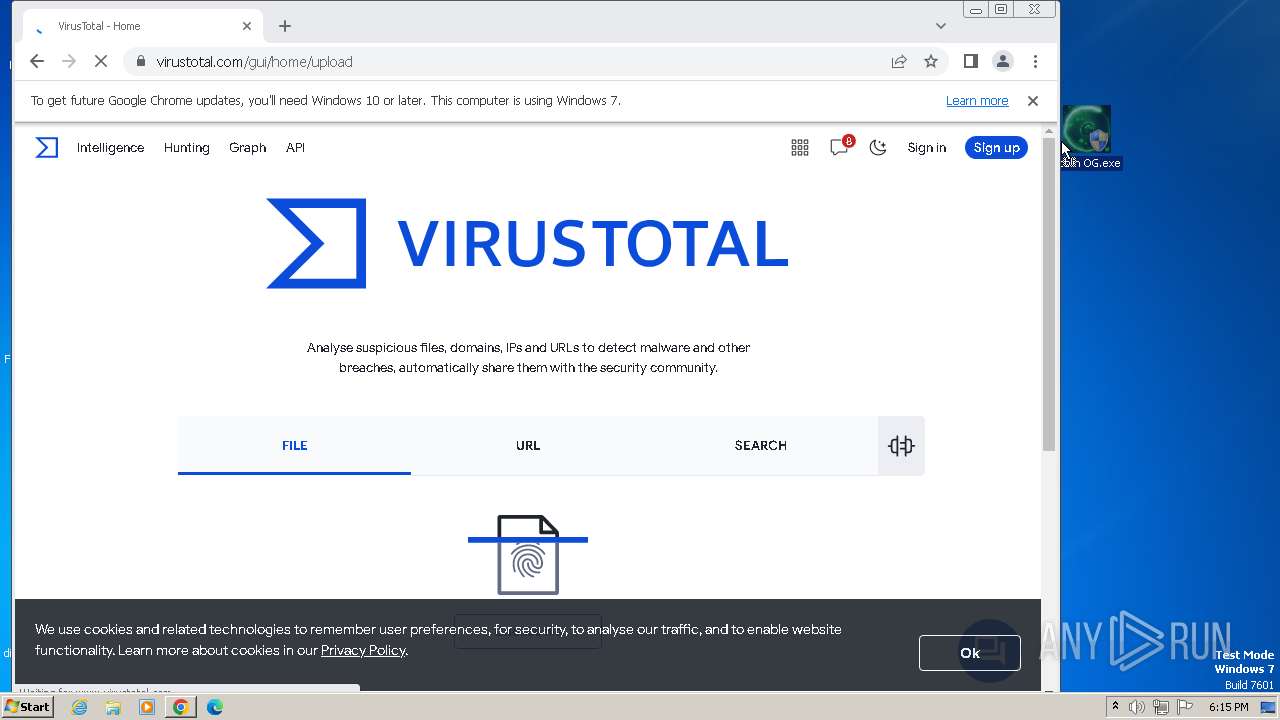
Task: Show hidden tray icons arrow
Action: point(1115,707)
